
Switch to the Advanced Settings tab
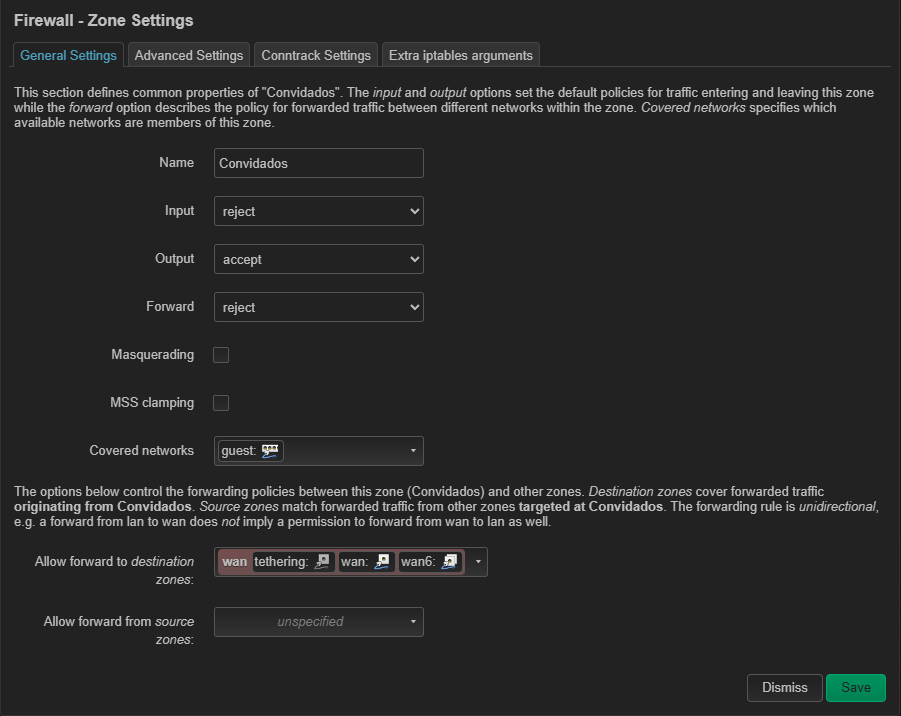click(x=189, y=55)
